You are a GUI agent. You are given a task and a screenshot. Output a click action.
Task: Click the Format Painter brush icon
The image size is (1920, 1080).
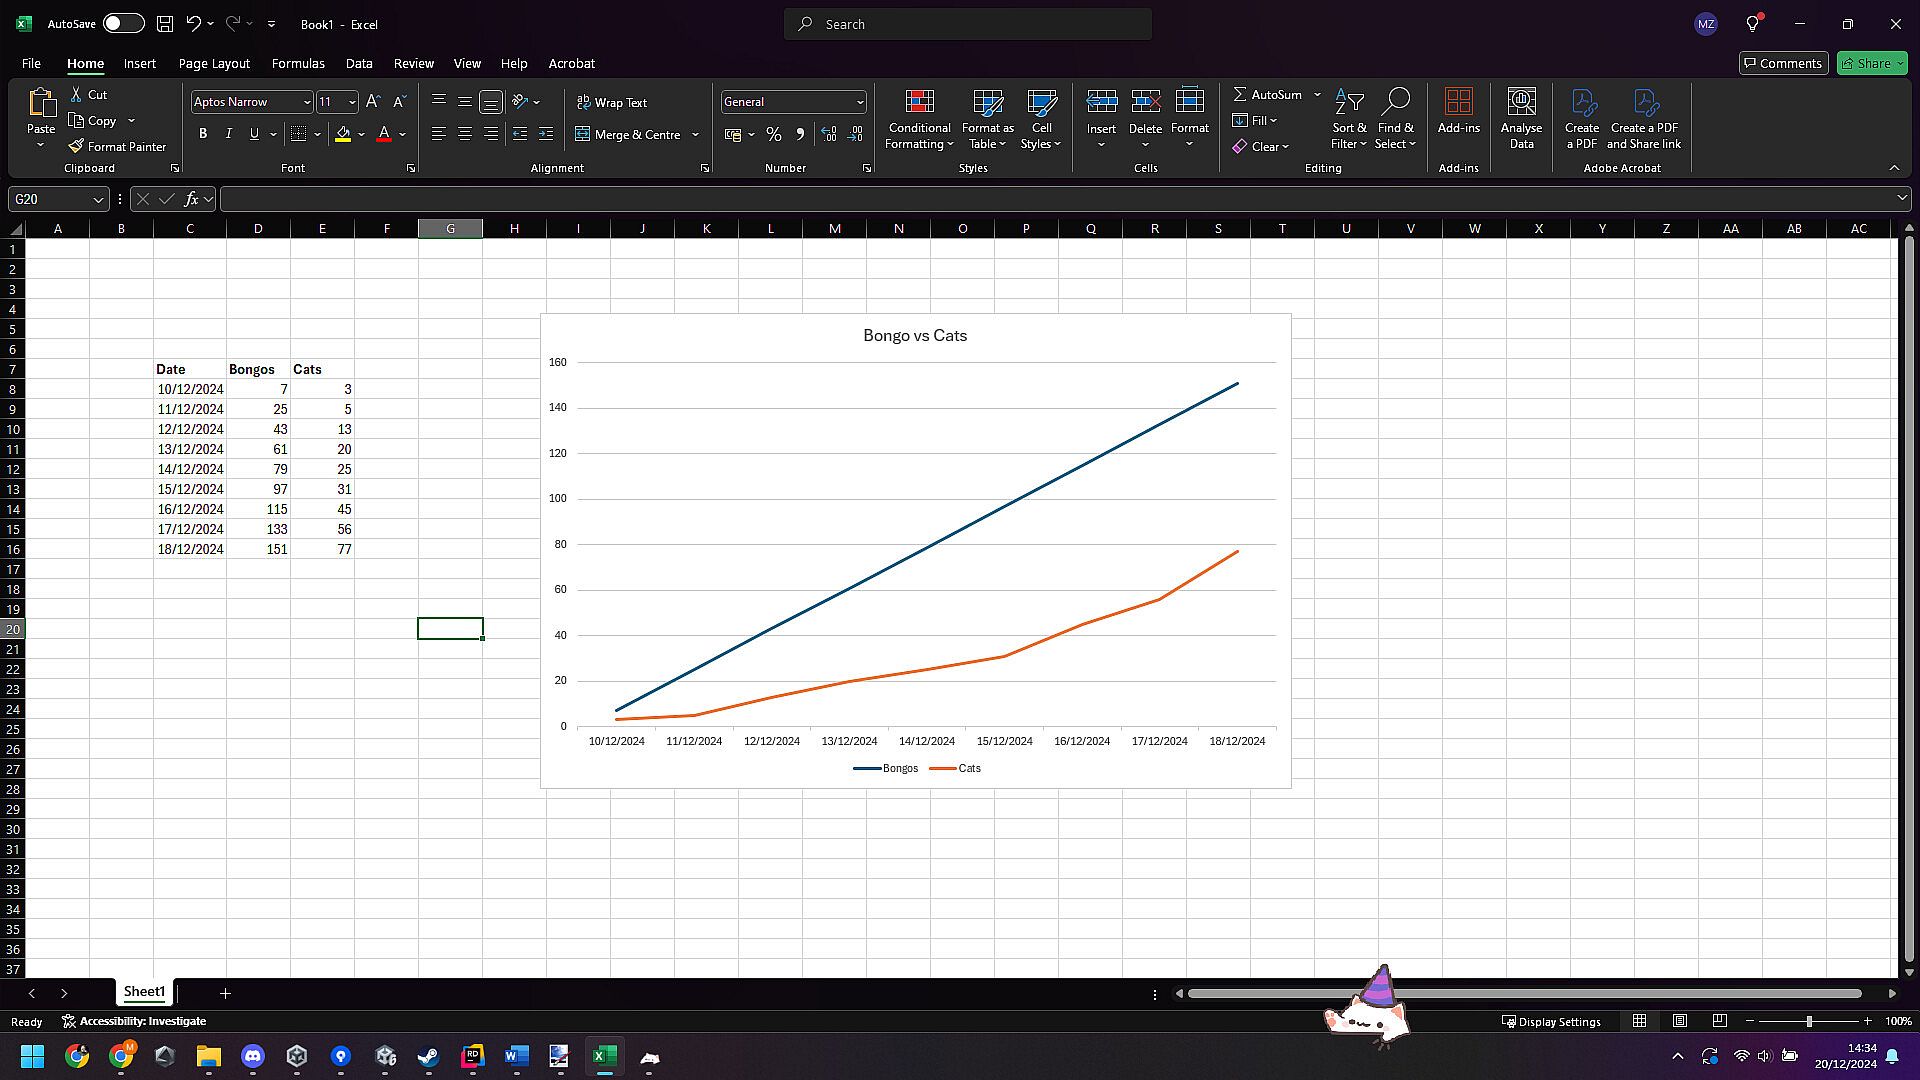click(x=76, y=146)
